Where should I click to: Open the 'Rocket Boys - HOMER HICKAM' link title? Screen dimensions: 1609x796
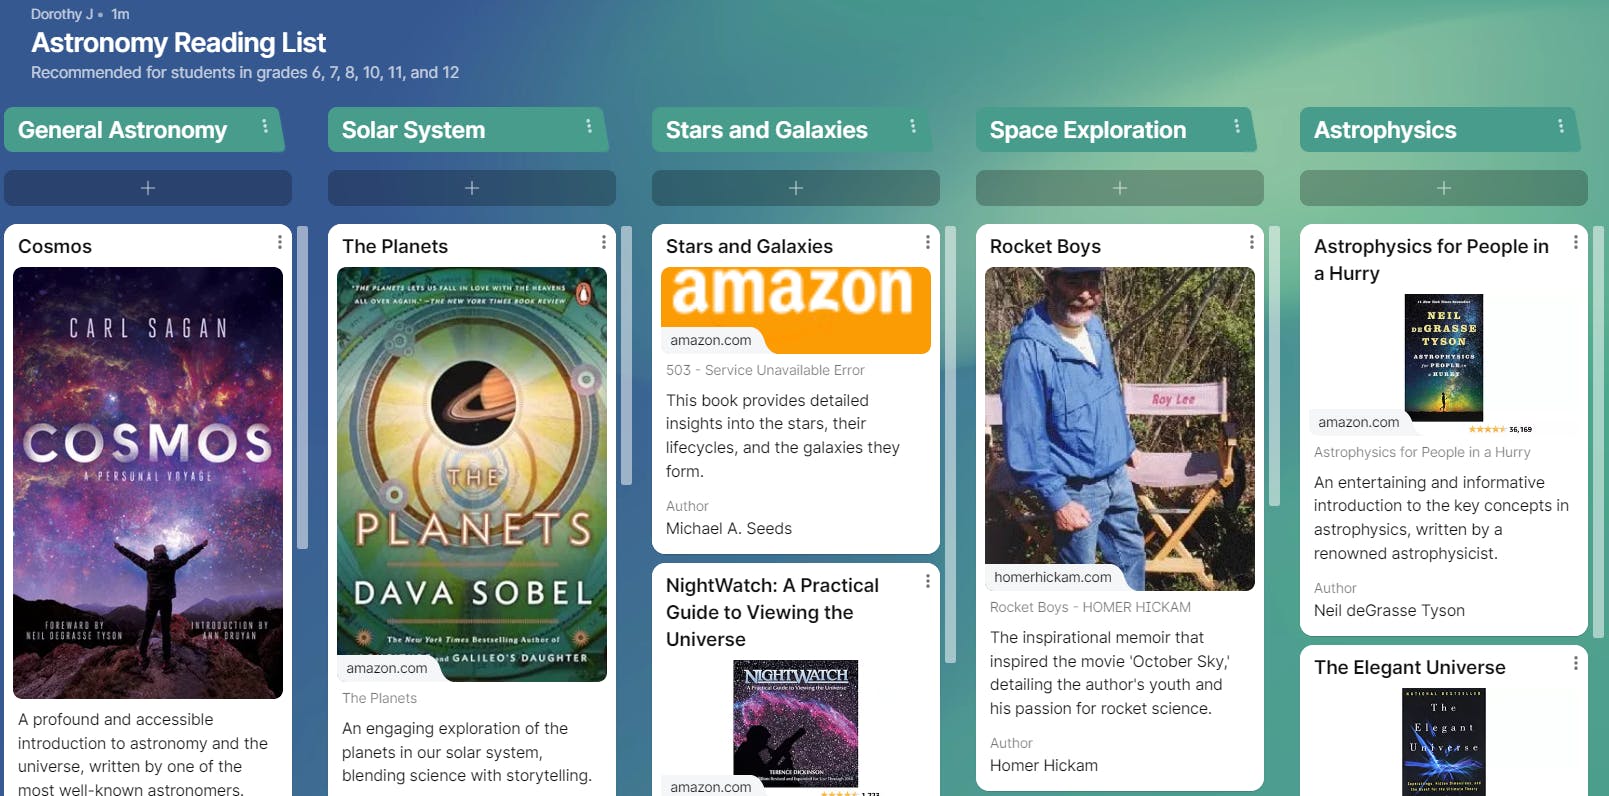[1090, 607]
